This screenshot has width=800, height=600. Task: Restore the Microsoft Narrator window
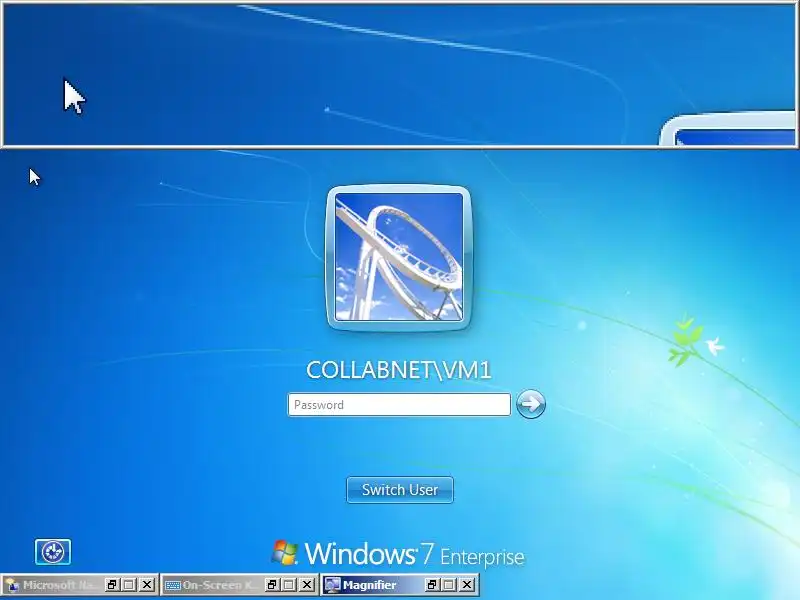point(112,585)
